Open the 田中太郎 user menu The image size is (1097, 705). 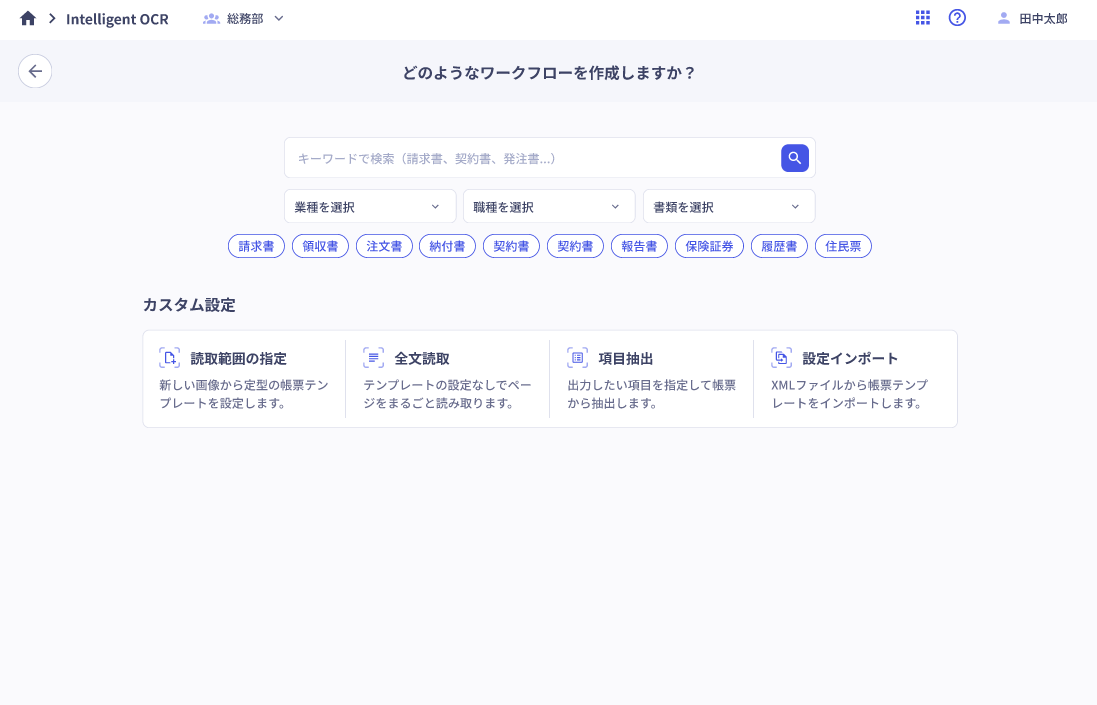(1032, 18)
